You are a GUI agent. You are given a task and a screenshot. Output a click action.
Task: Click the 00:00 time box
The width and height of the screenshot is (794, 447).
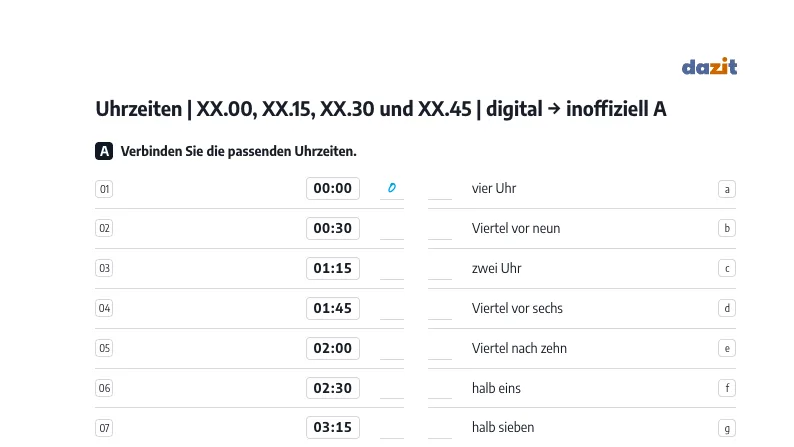[x=333, y=188]
